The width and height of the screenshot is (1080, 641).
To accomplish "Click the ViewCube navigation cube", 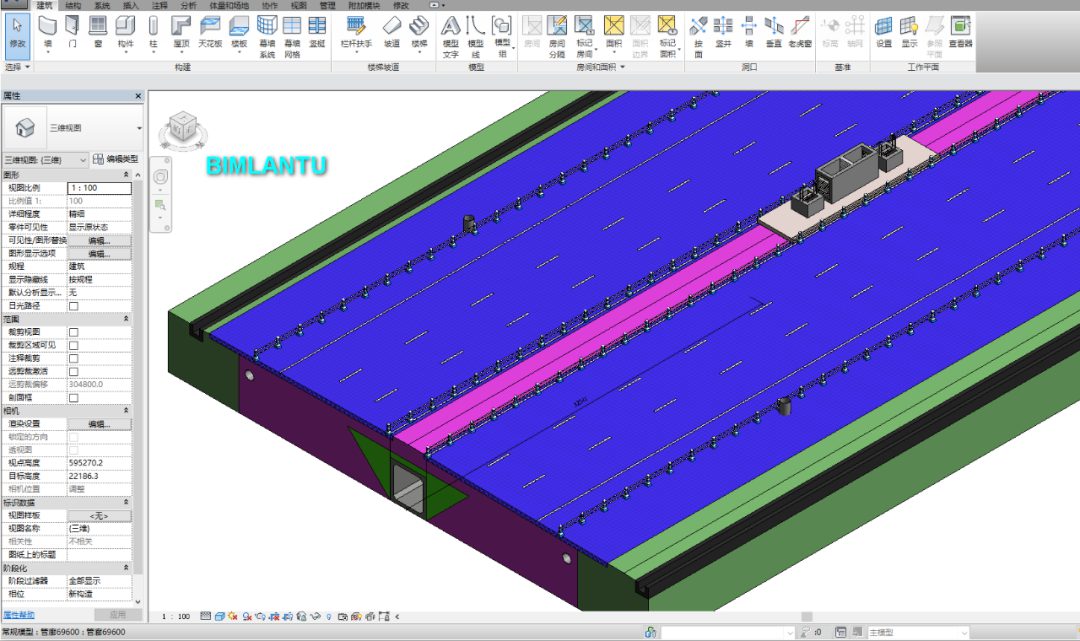I will tap(183, 128).
